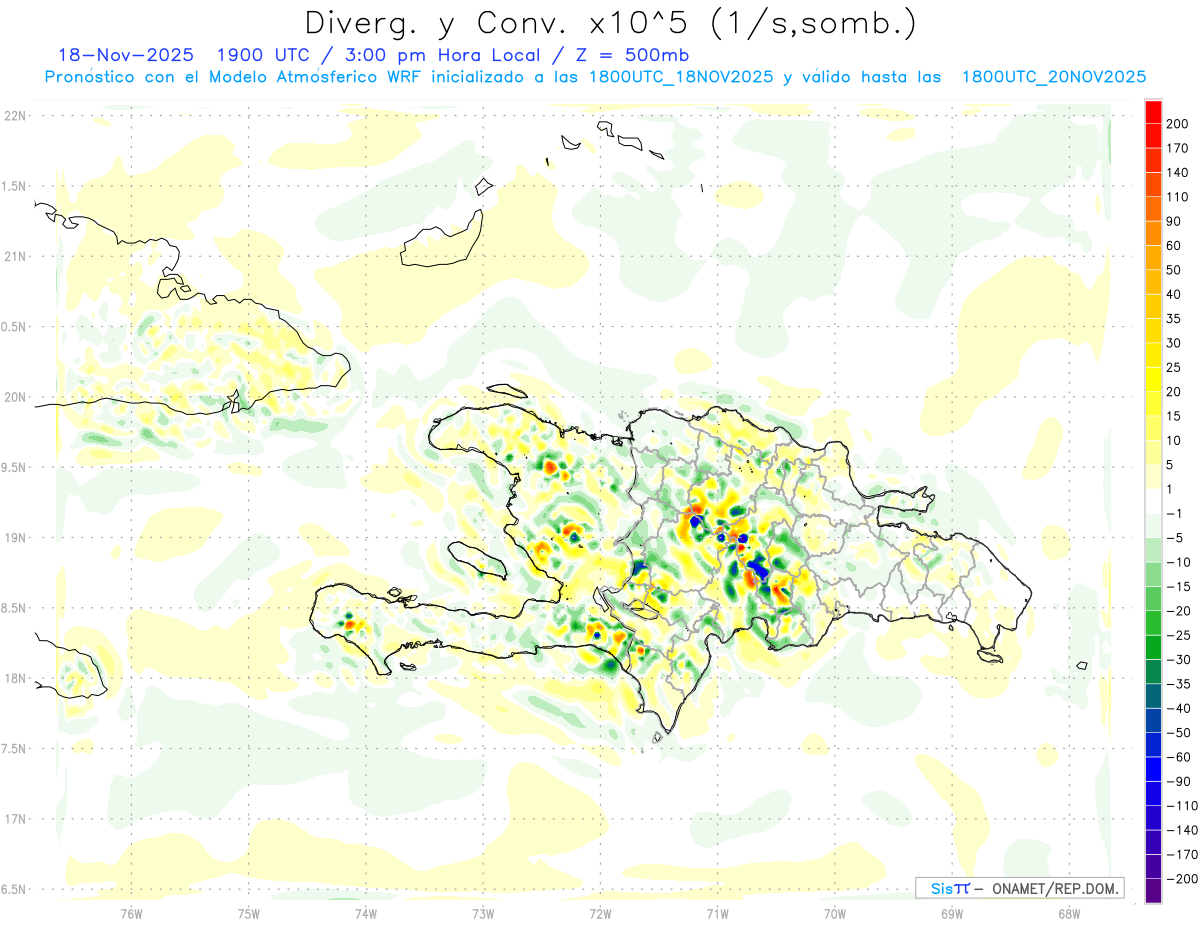This screenshot has width=1200, height=927.
Task: Click the '-20' color scale value
Action: [1178, 611]
